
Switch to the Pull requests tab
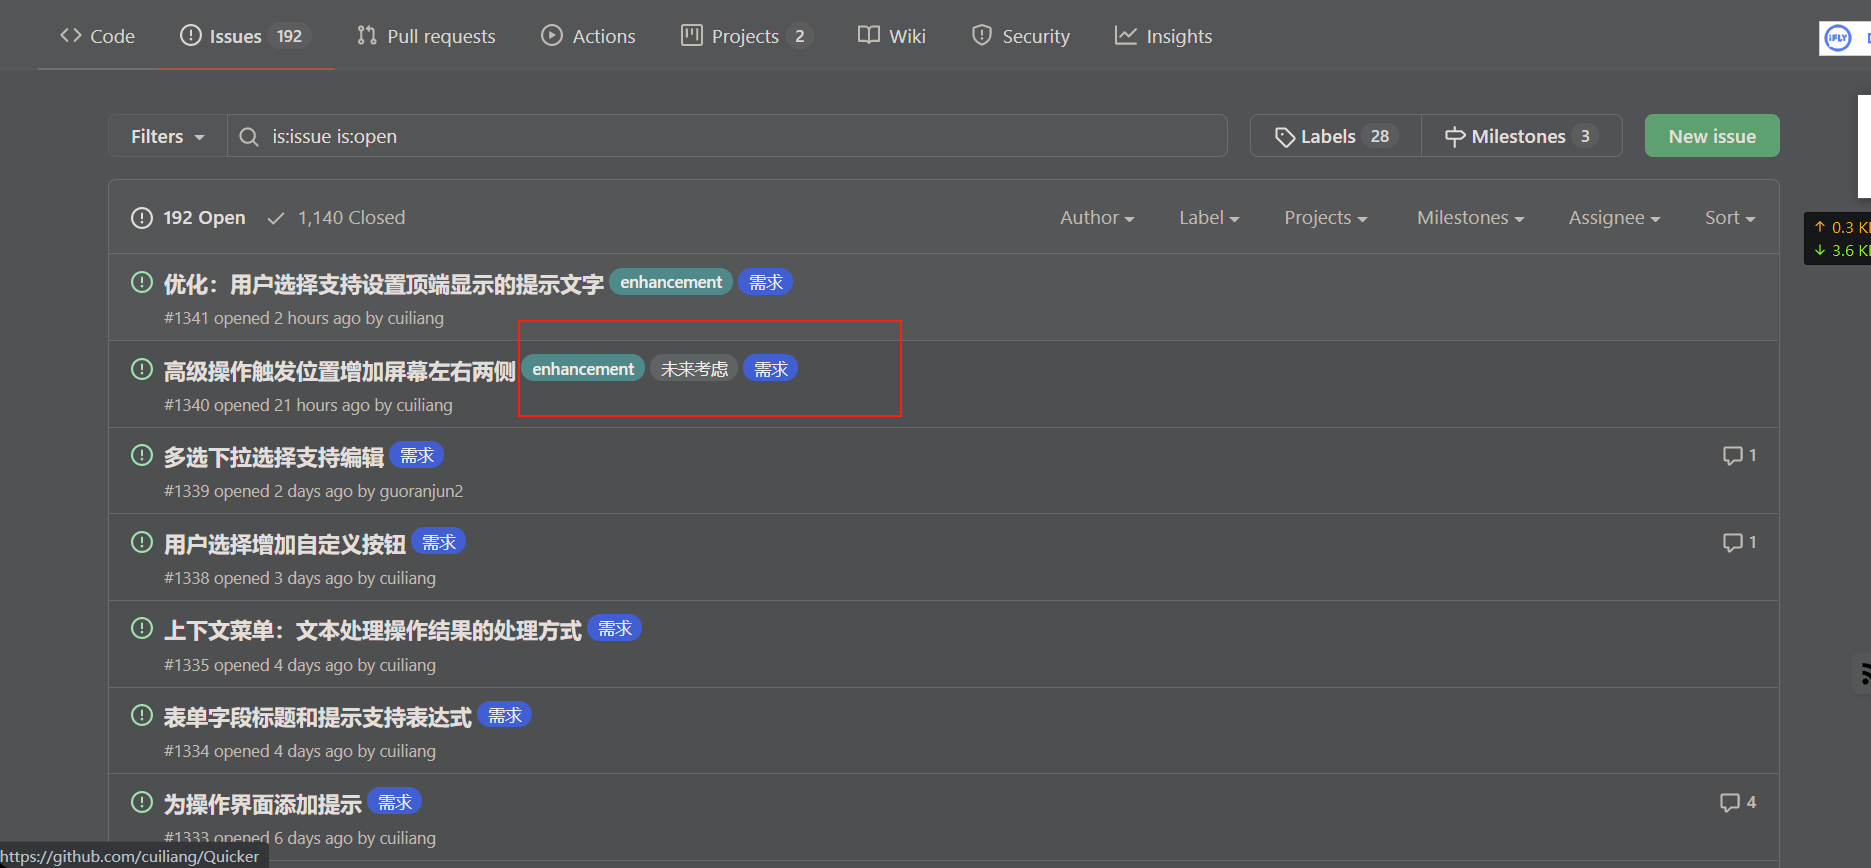(x=426, y=36)
